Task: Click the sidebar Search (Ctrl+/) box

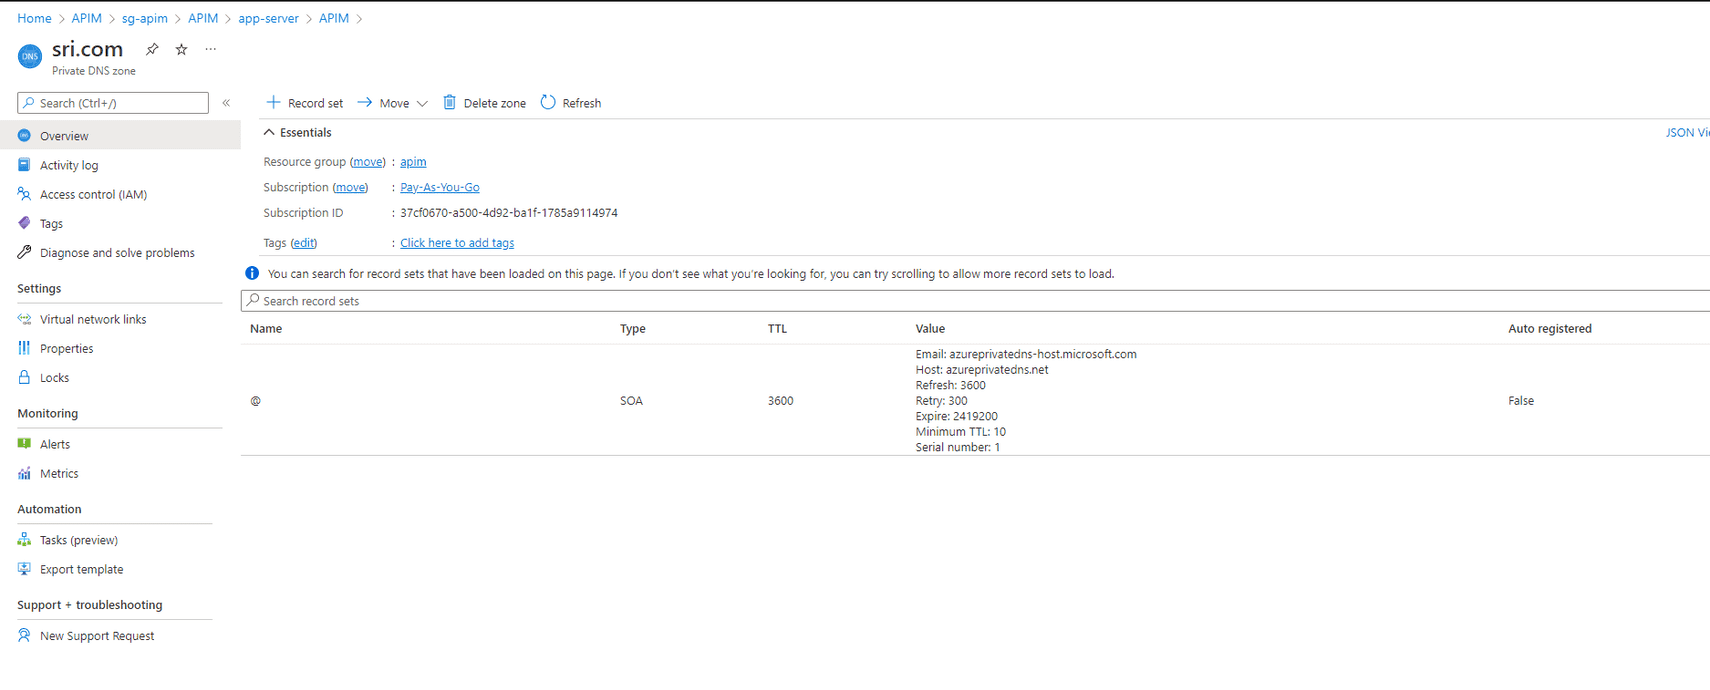Action: 113,103
